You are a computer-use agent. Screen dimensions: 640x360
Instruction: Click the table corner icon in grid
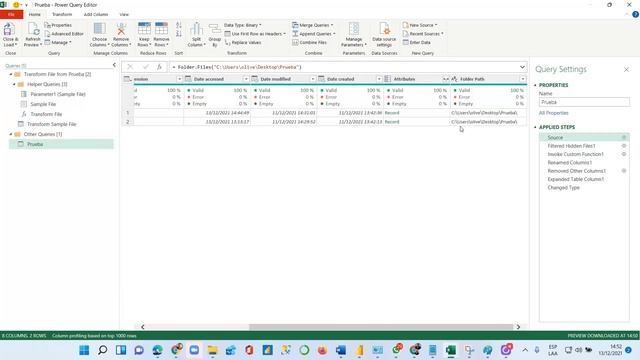(x=127, y=79)
